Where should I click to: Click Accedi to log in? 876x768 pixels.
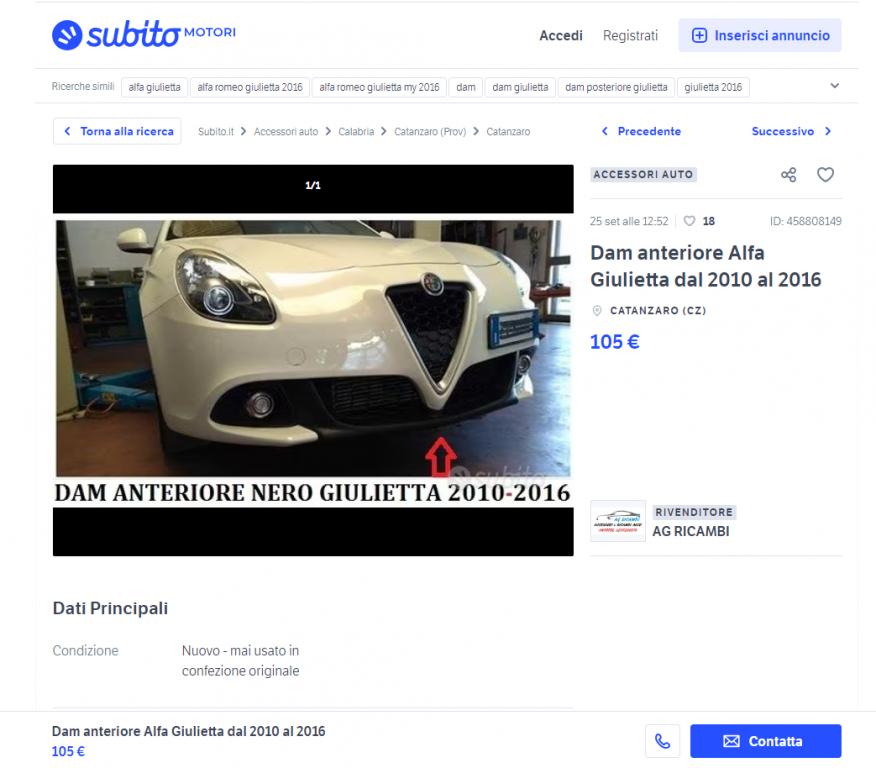(x=560, y=35)
